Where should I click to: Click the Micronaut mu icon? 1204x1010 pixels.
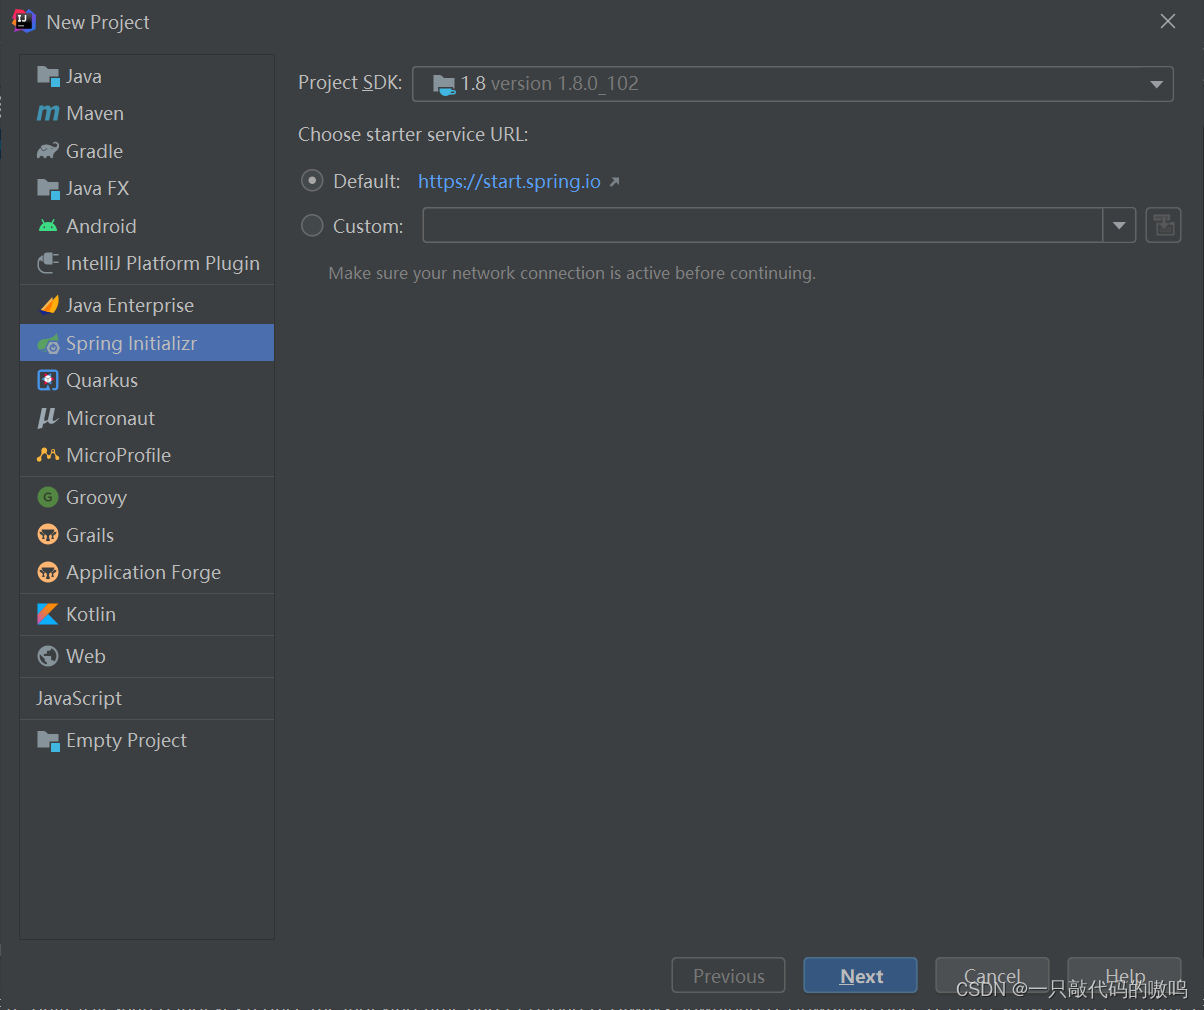(48, 418)
